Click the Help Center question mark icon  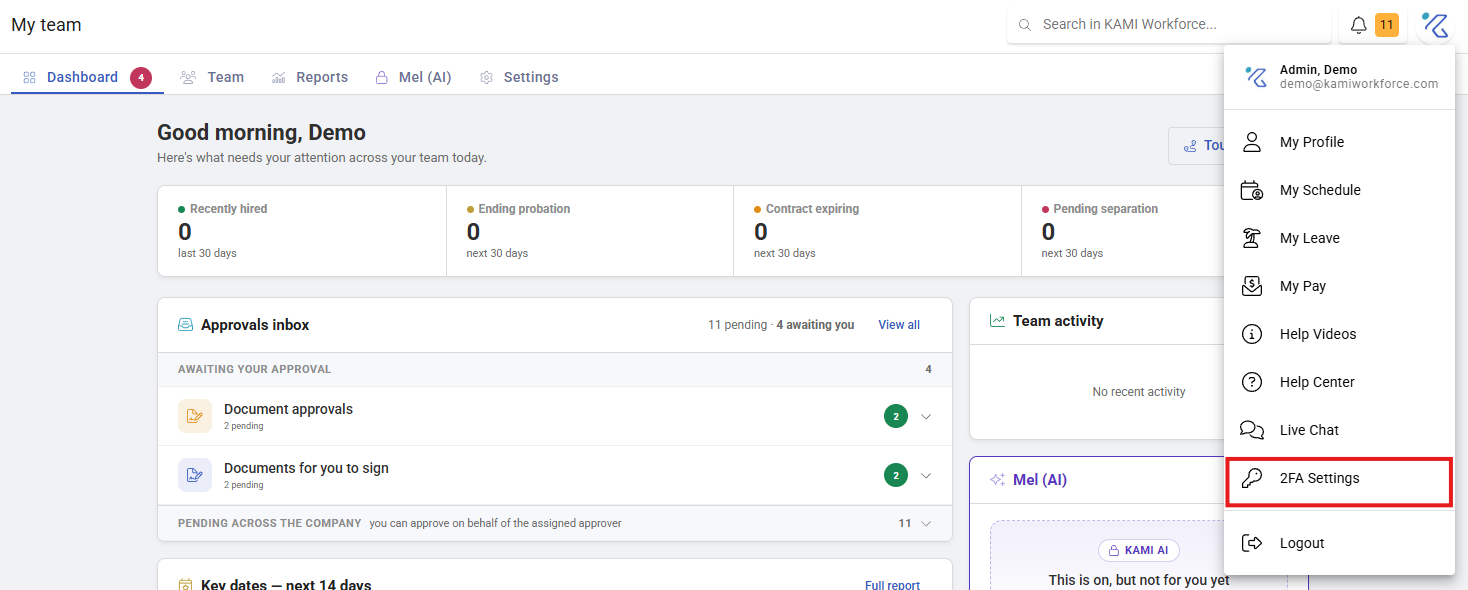coord(1252,382)
